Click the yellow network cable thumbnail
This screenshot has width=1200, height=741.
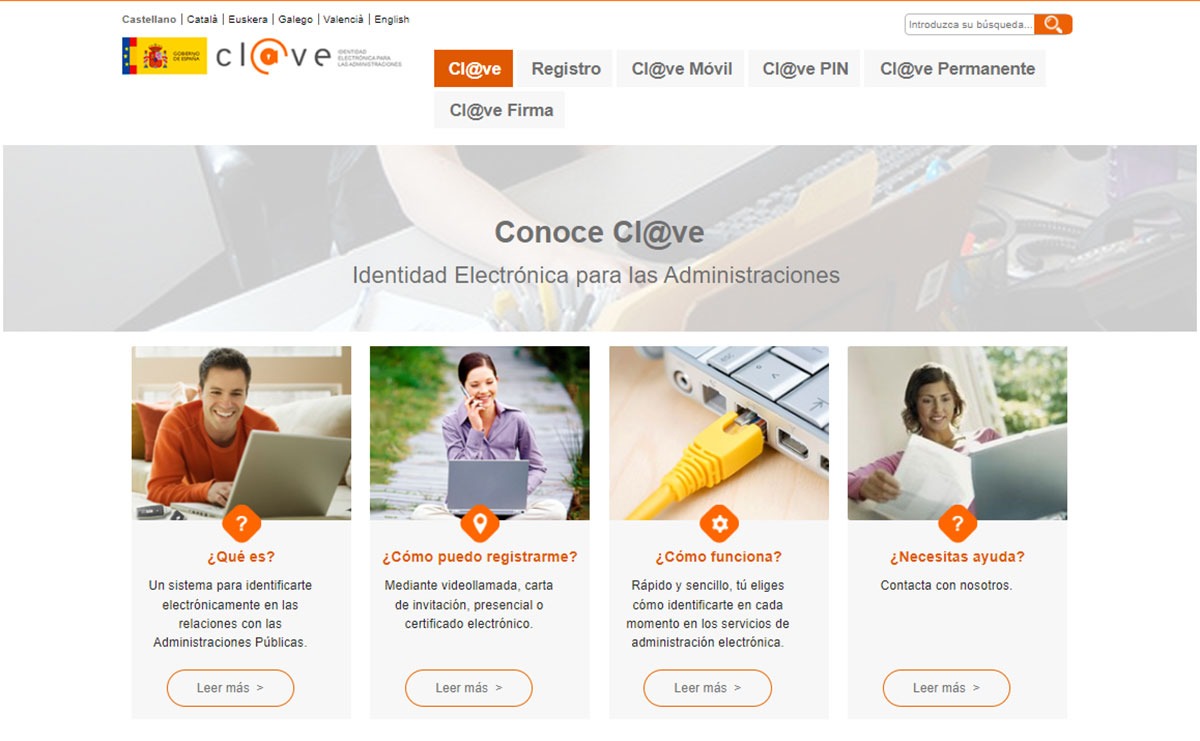tap(719, 433)
